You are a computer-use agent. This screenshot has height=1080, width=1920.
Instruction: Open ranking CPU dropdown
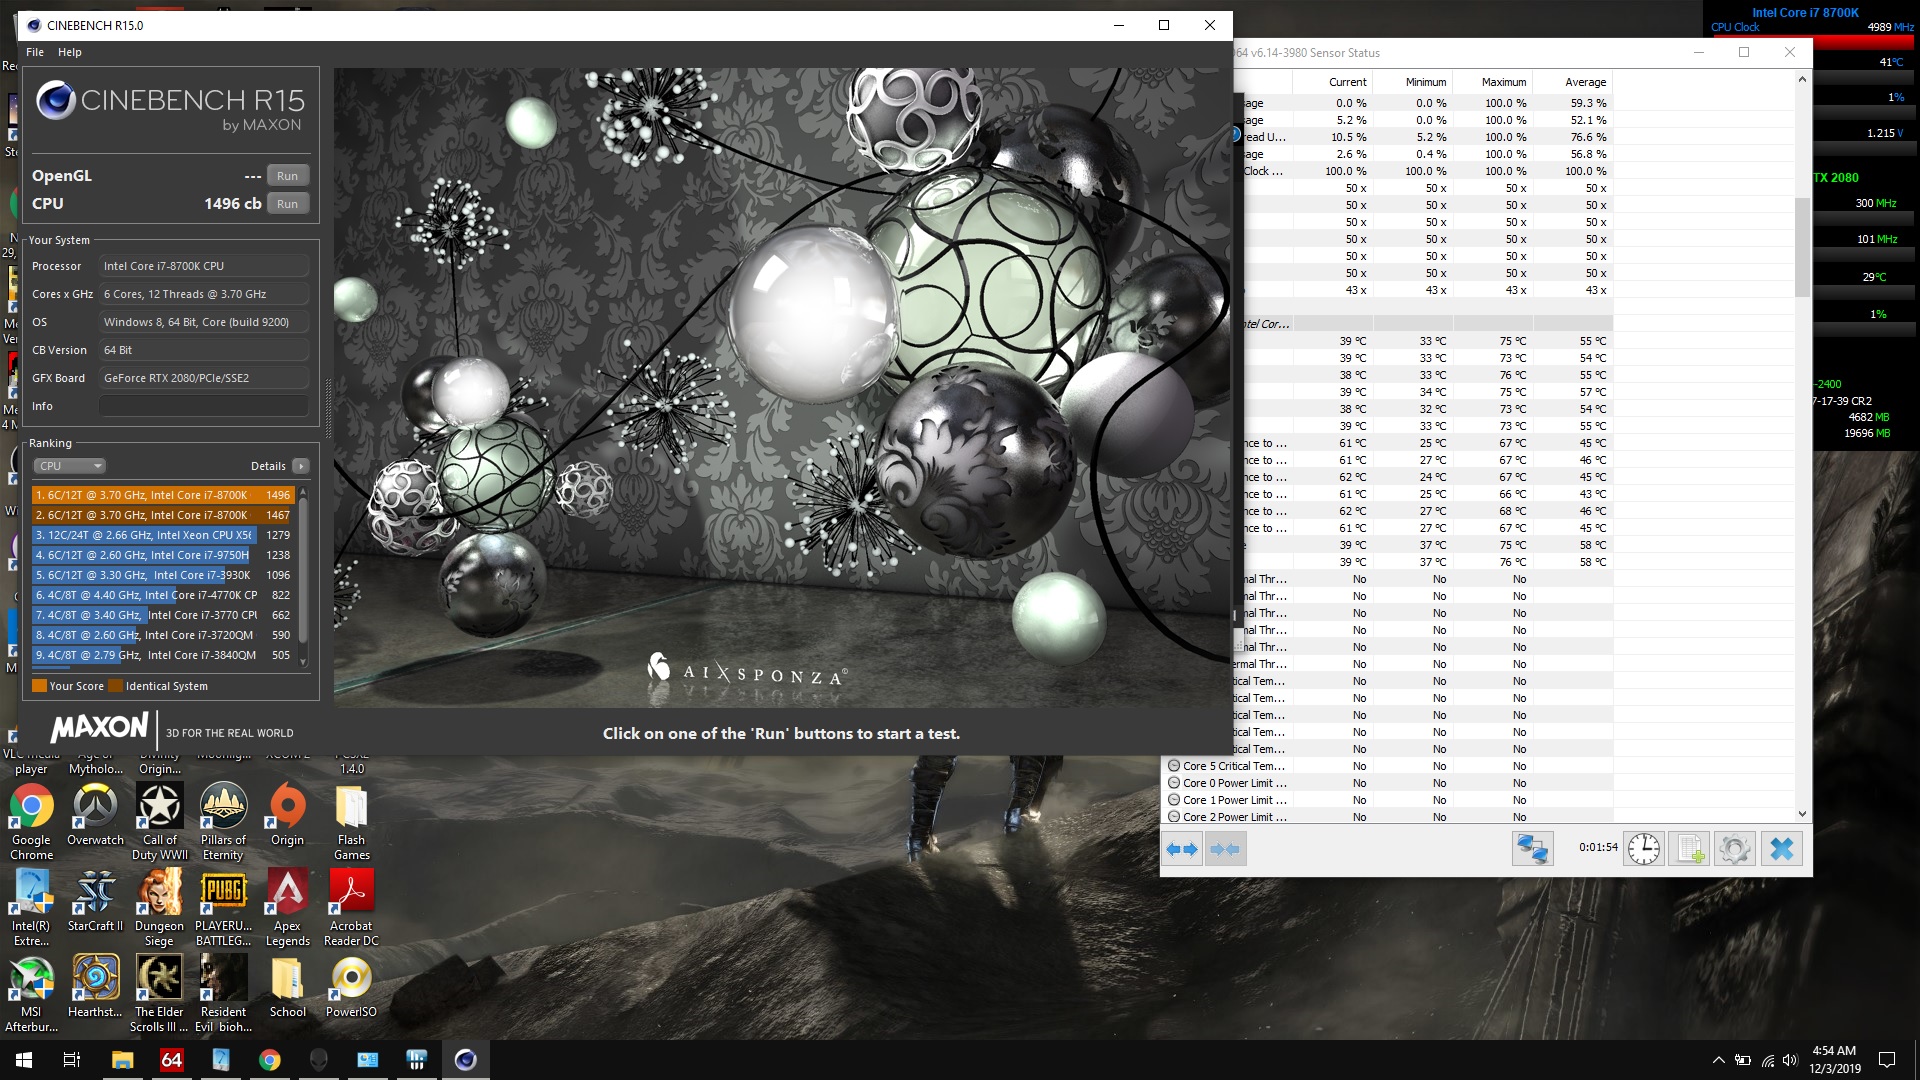pyautogui.click(x=70, y=466)
